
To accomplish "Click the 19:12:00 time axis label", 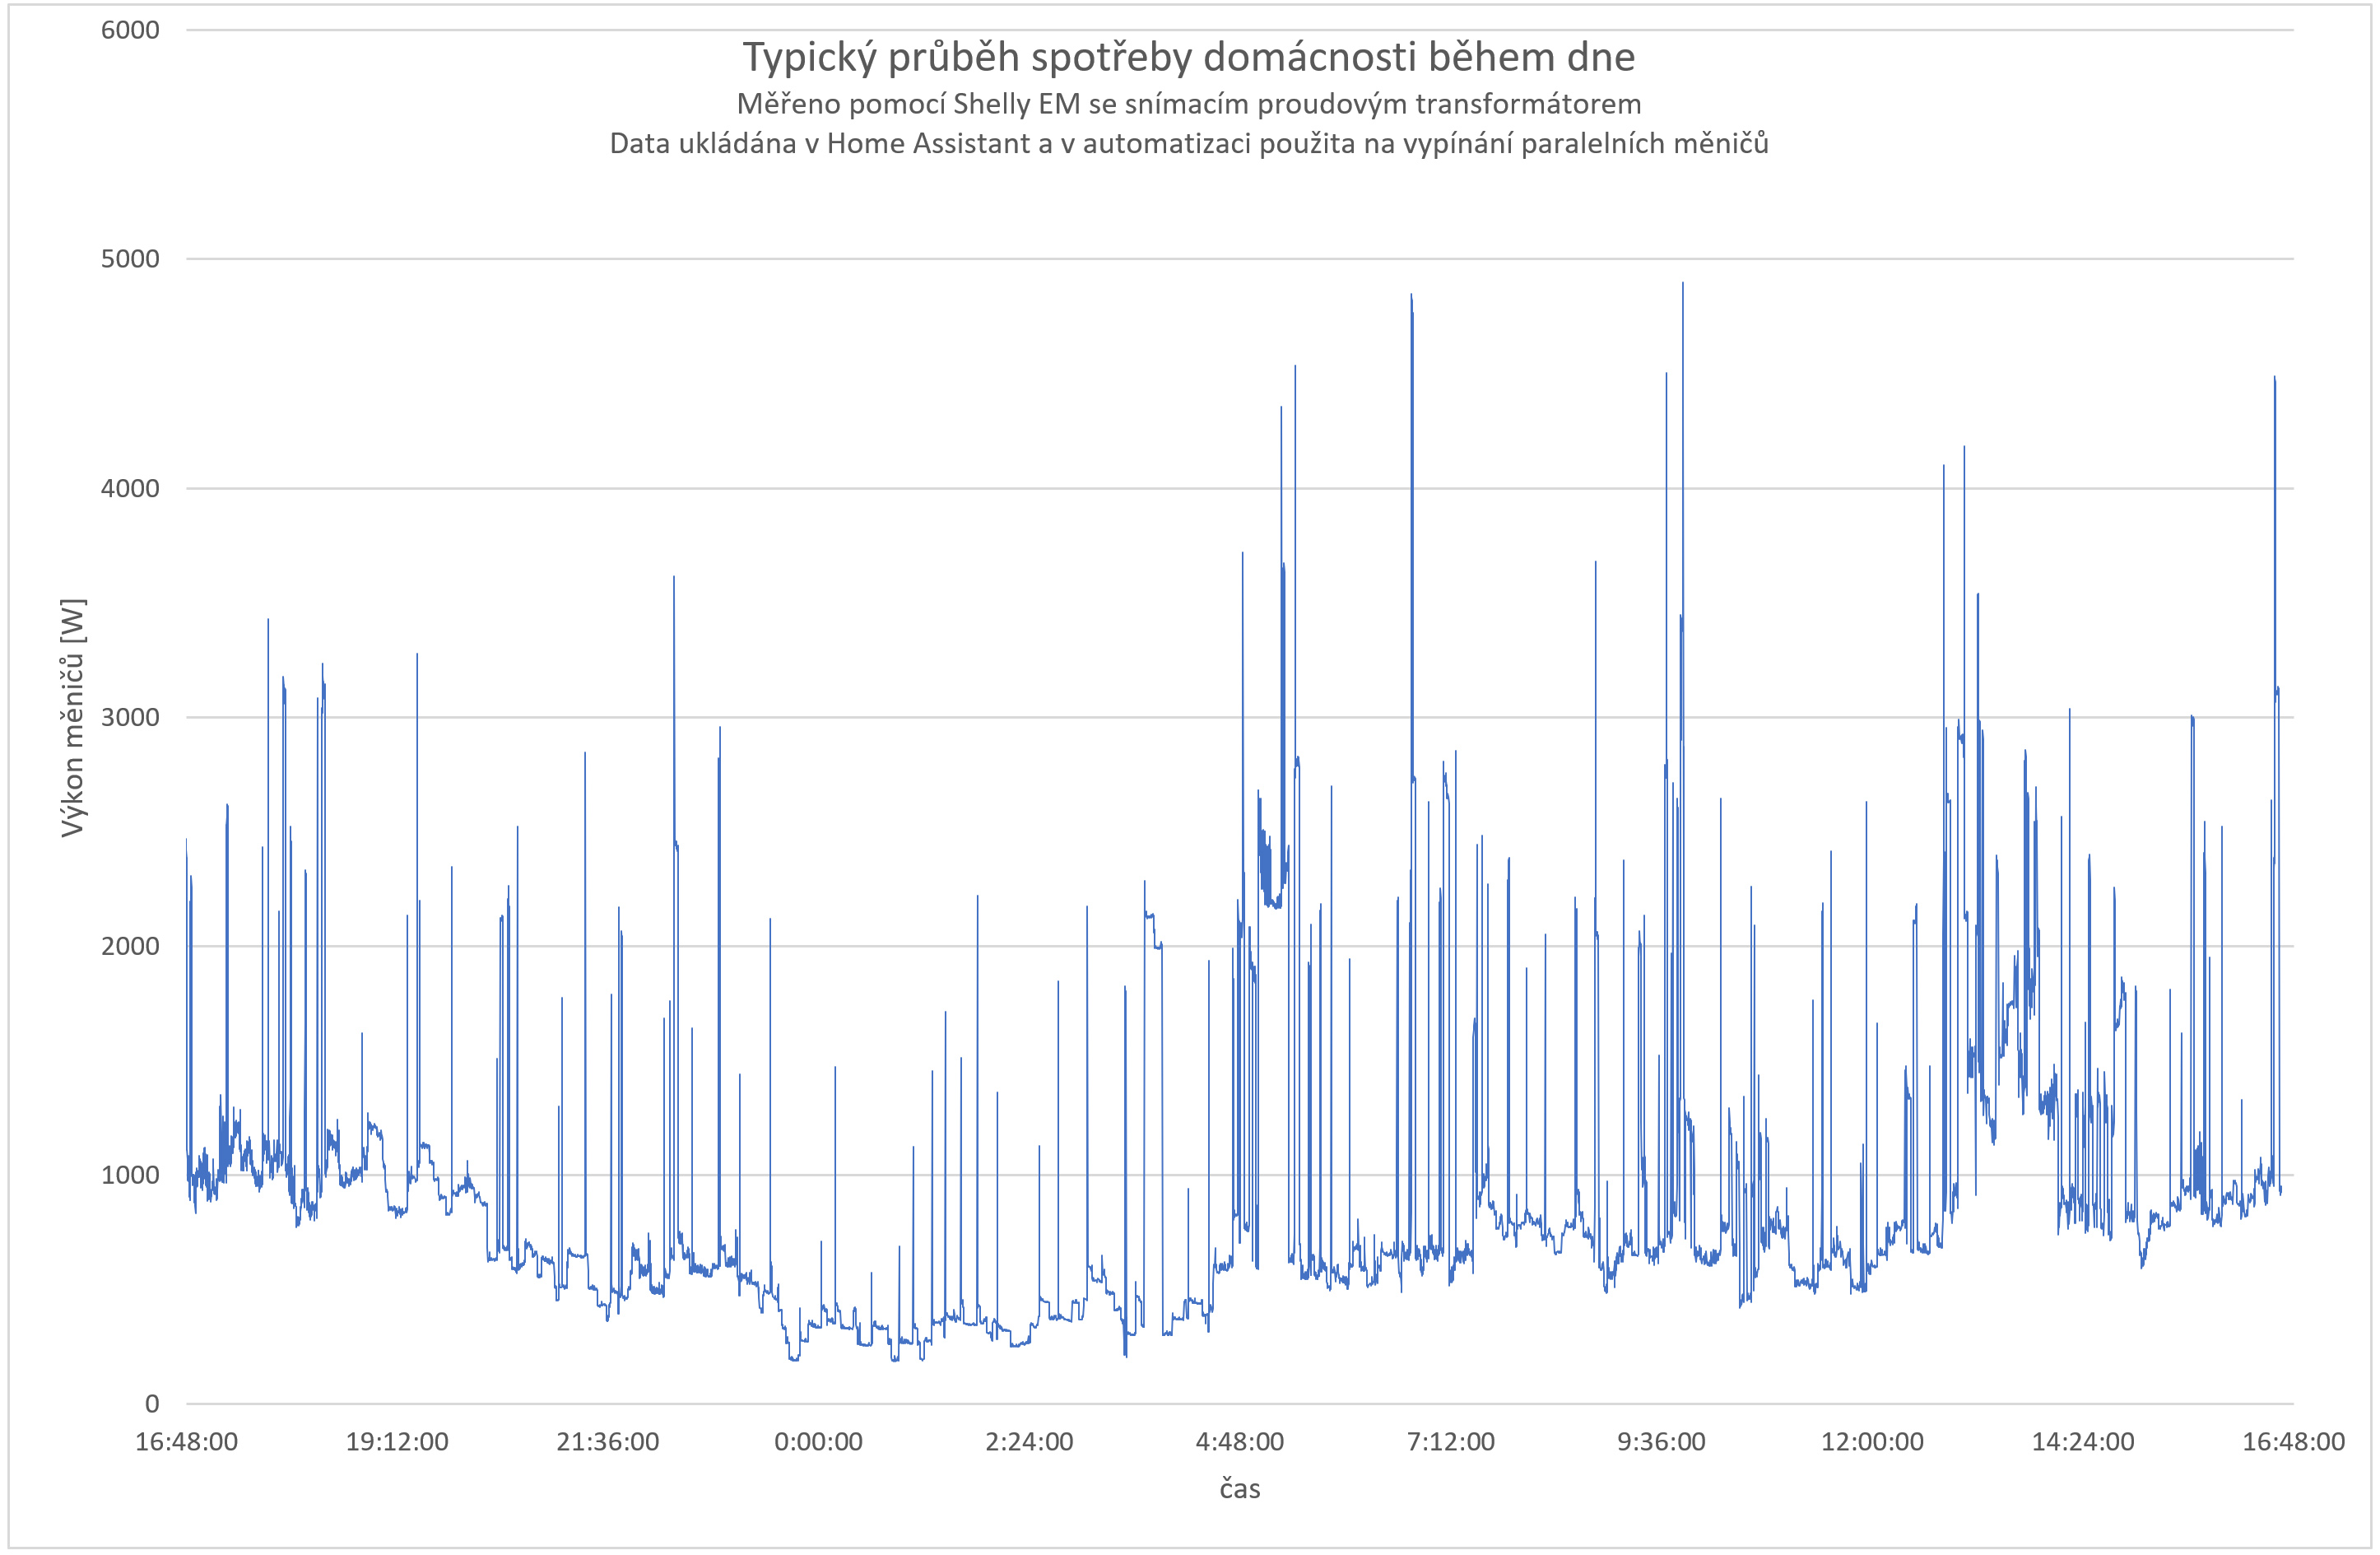I will [x=397, y=1442].
